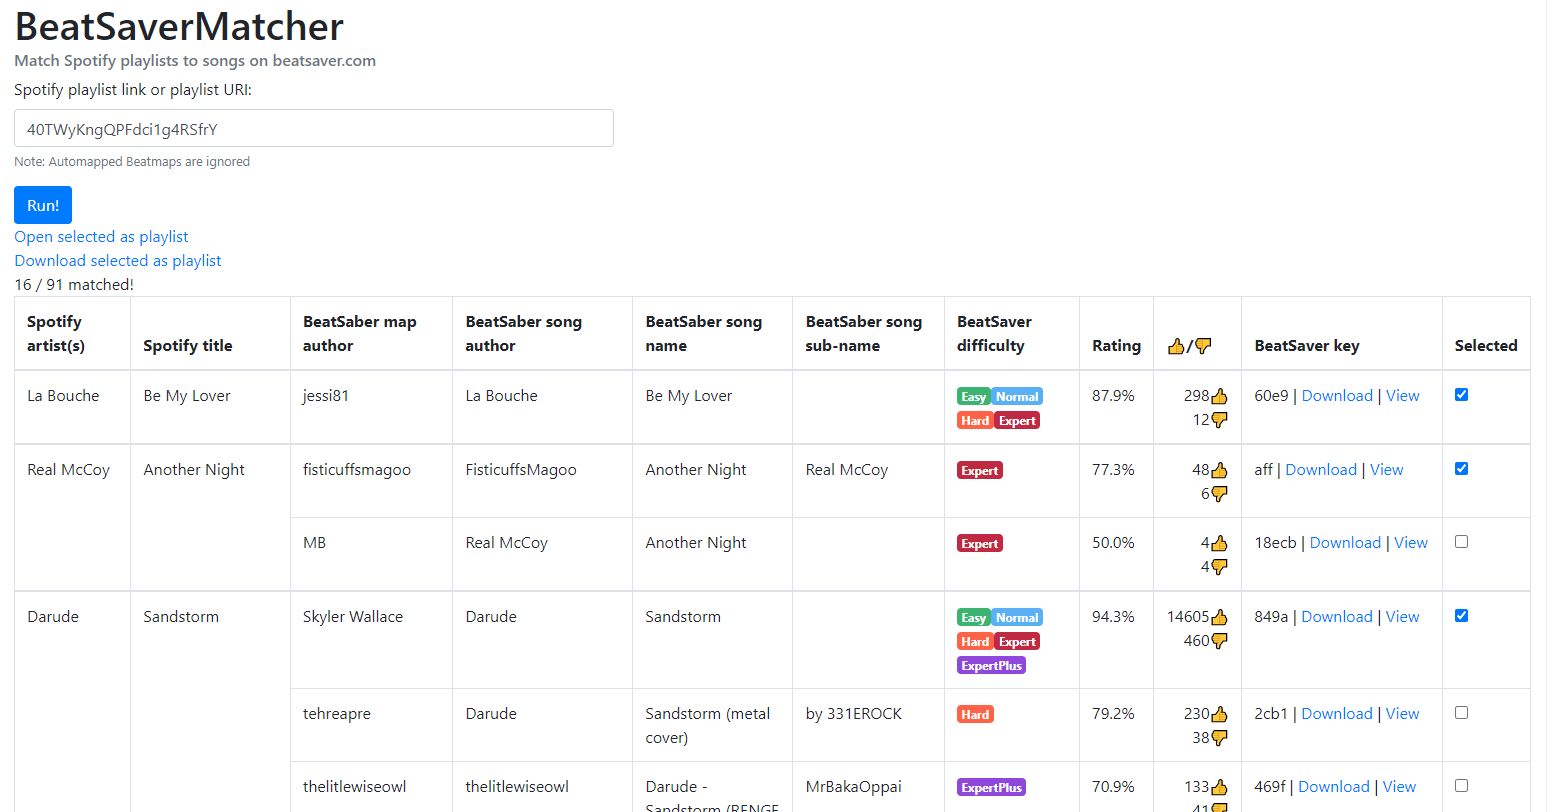Image resolution: width=1547 pixels, height=812 pixels.
Task: Uncheck Selected box for Be My Lover
Action: (x=1461, y=394)
